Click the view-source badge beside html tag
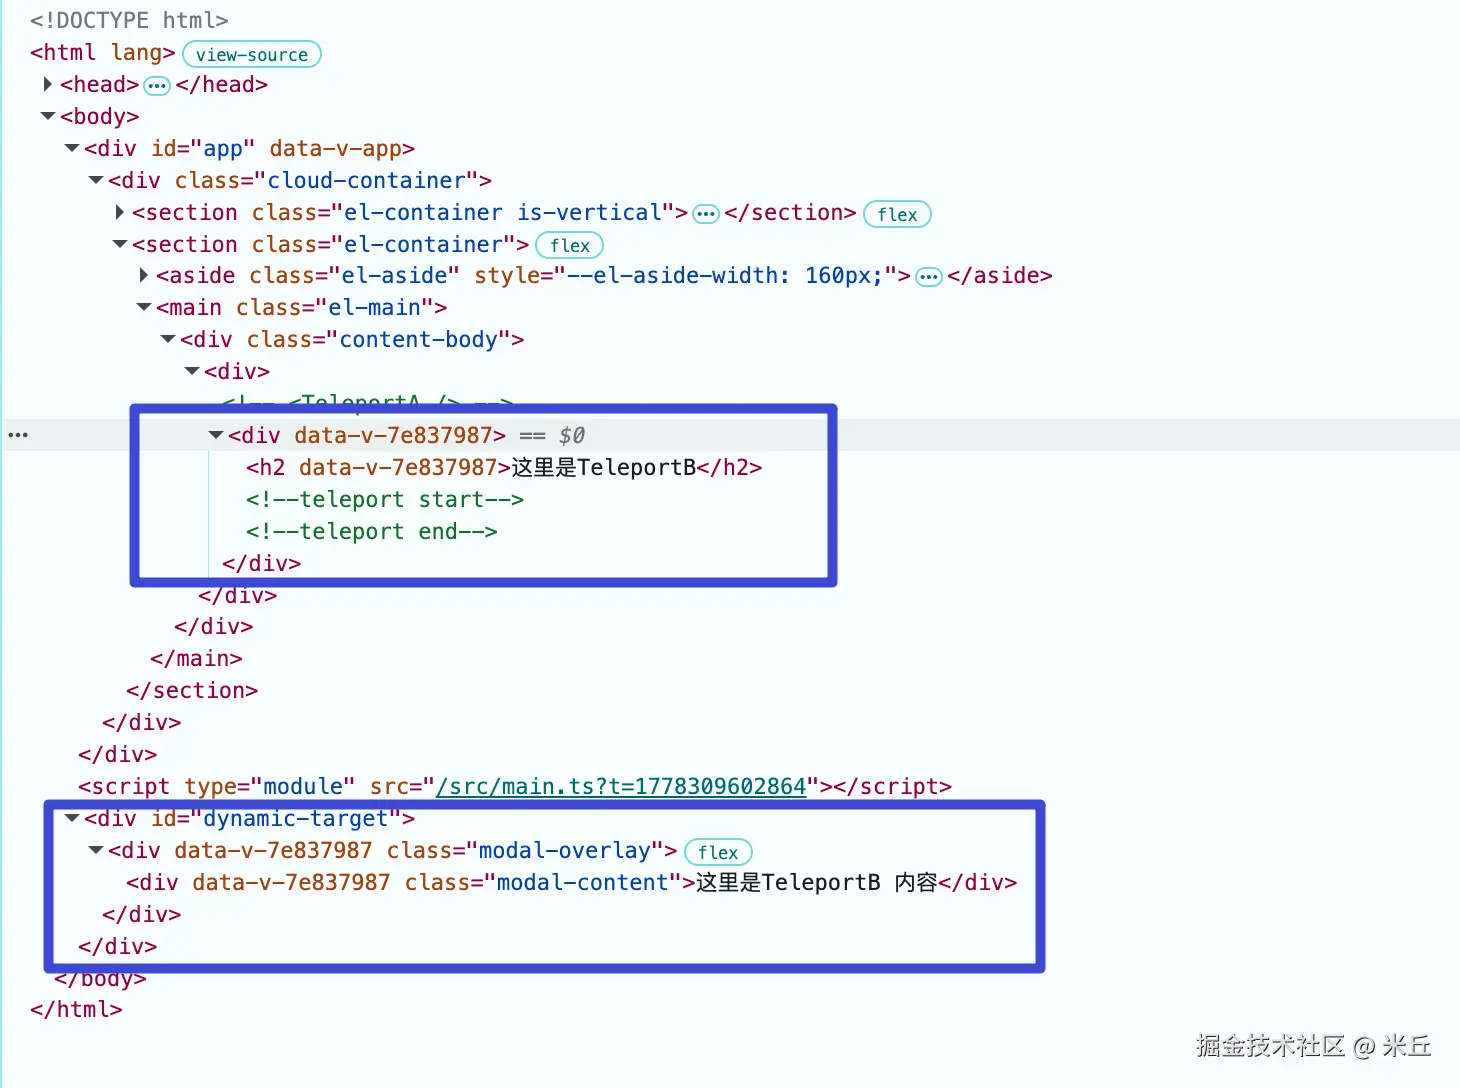Screen dimensions: 1460x1088 (252, 54)
